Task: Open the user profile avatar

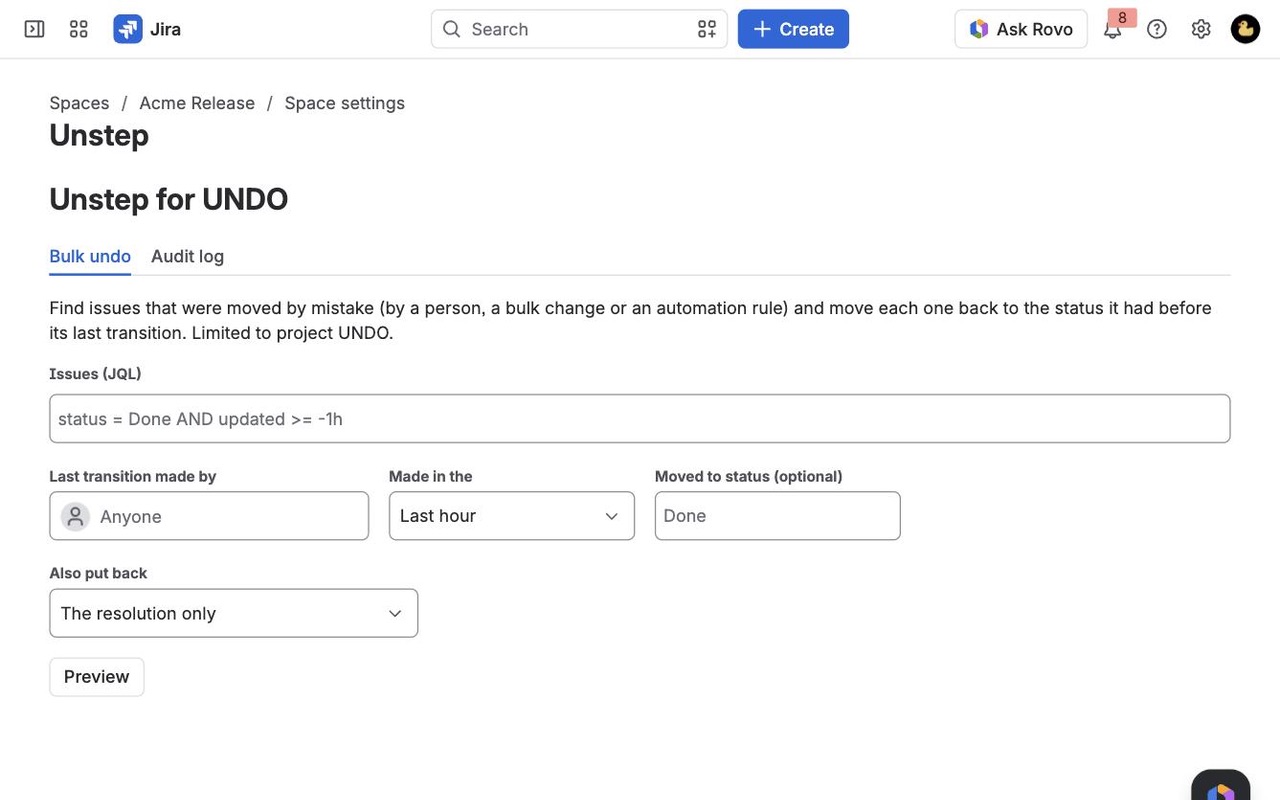Action: (1245, 29)
